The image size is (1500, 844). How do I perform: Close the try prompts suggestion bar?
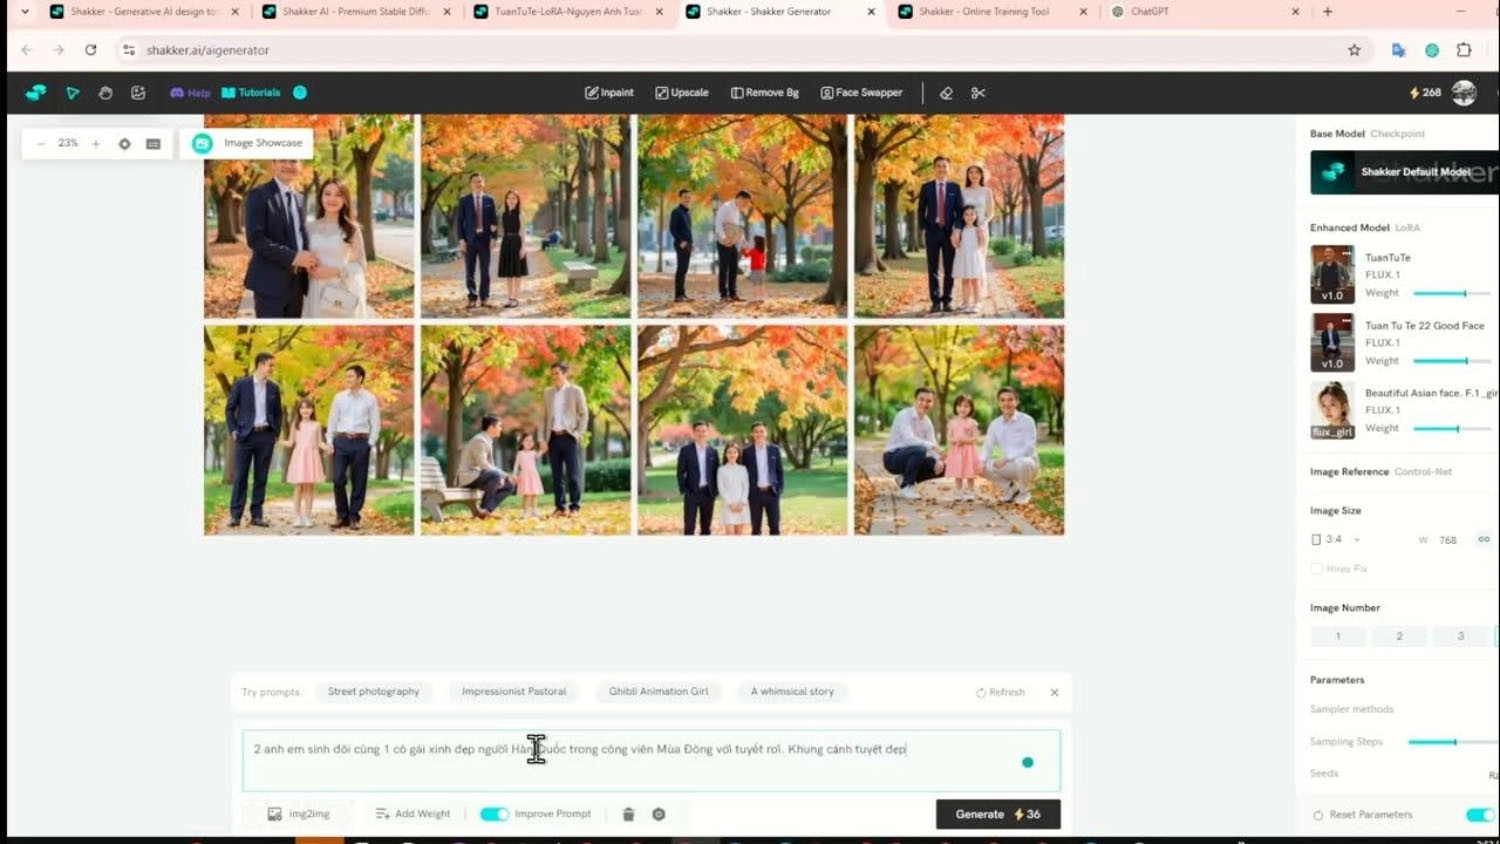pyautogui.click(x=1054, y=692)
